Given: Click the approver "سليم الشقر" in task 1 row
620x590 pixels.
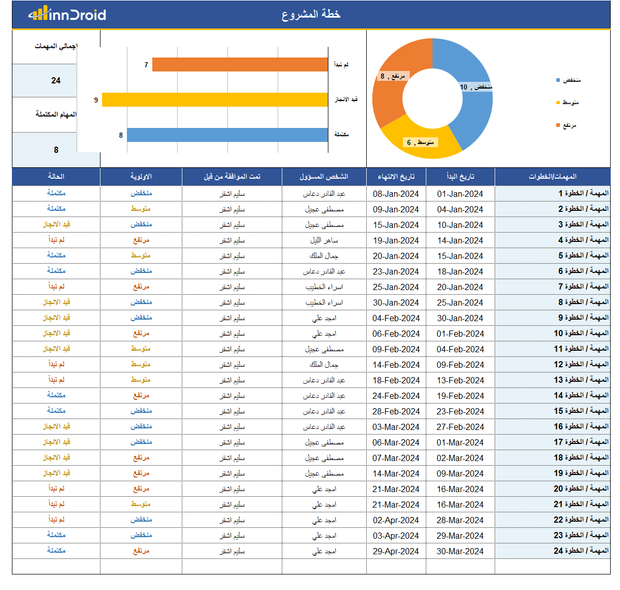Looking at the screenshot, I should [232, 194].
